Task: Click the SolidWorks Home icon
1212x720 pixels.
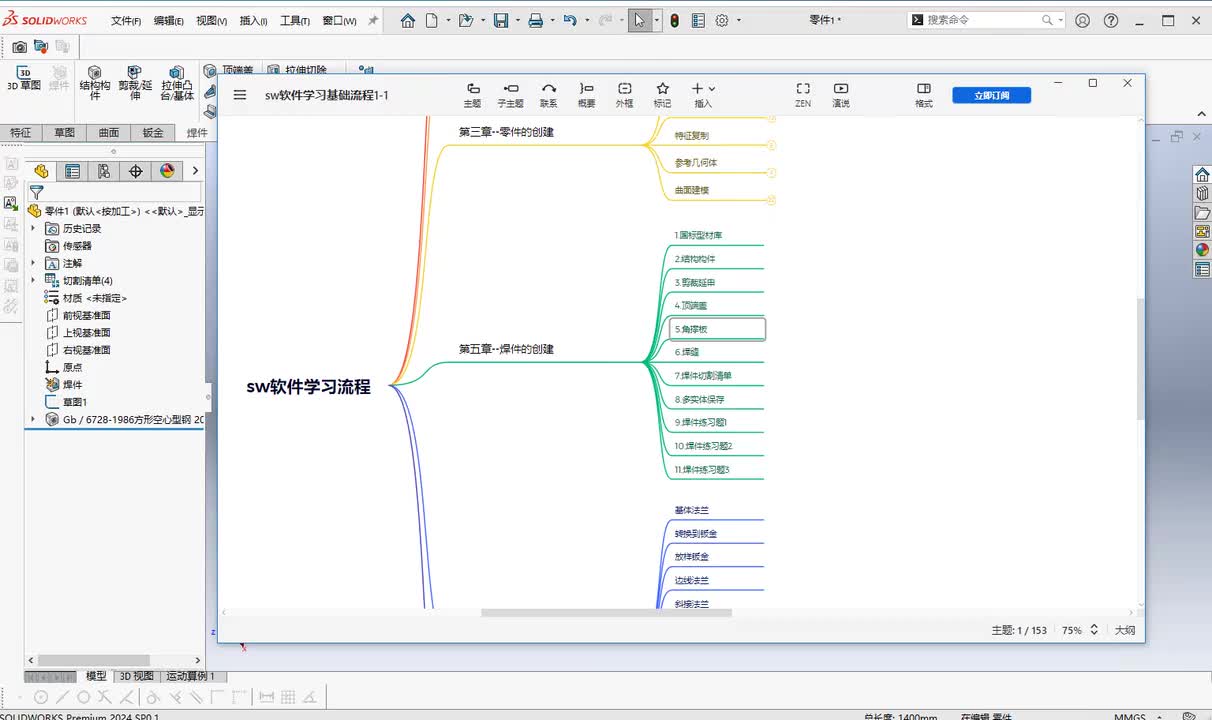Action: point(407,20)
